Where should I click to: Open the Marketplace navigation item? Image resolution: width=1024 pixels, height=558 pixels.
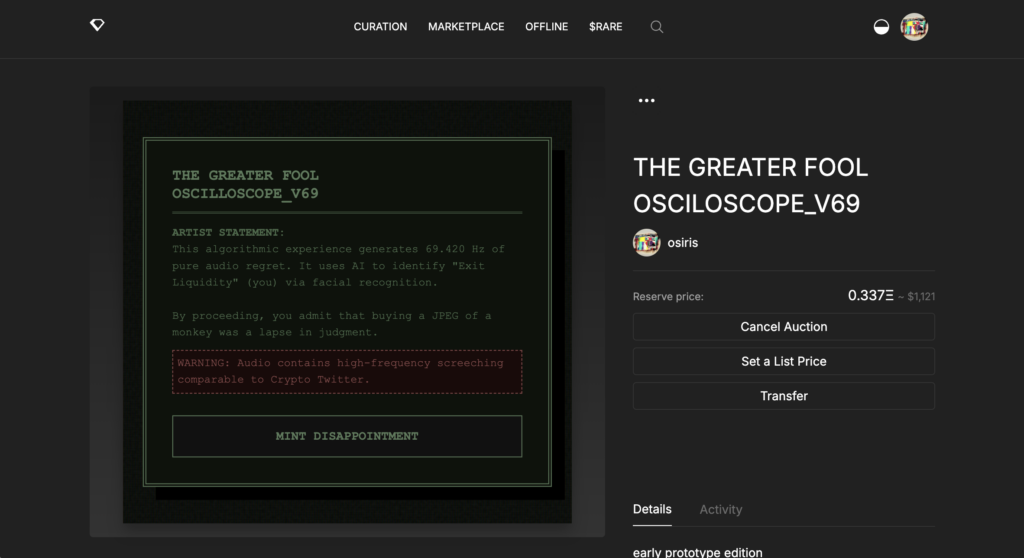[x=466, y=27]
